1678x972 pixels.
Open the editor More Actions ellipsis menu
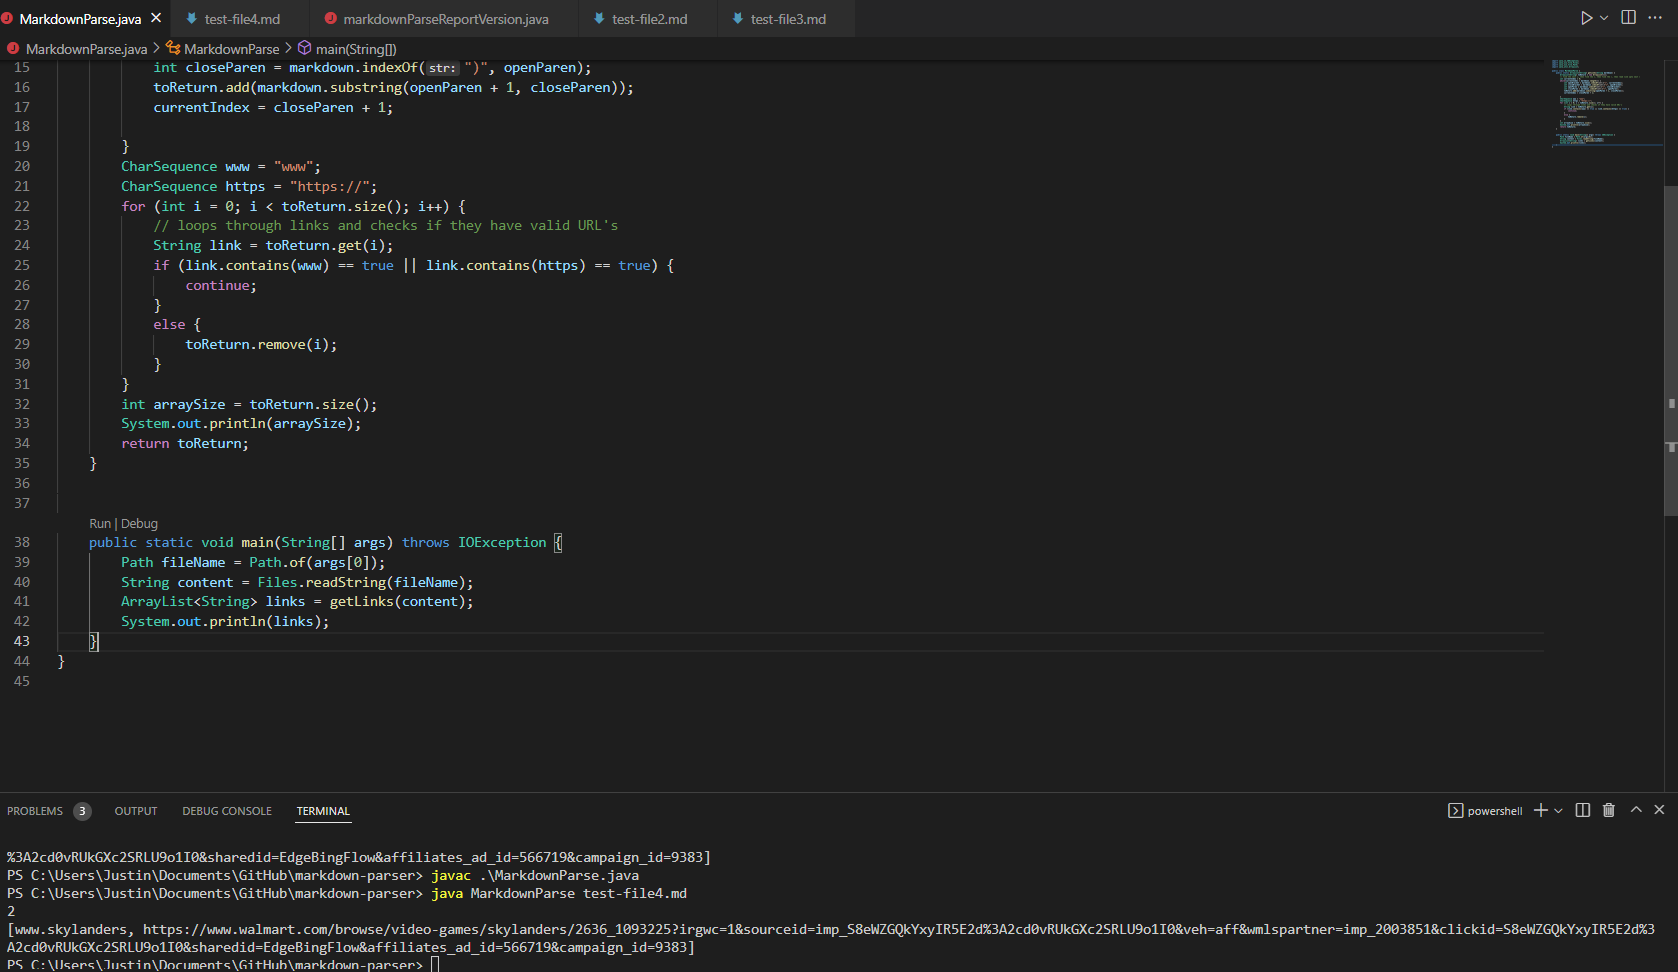point(1655,18)
